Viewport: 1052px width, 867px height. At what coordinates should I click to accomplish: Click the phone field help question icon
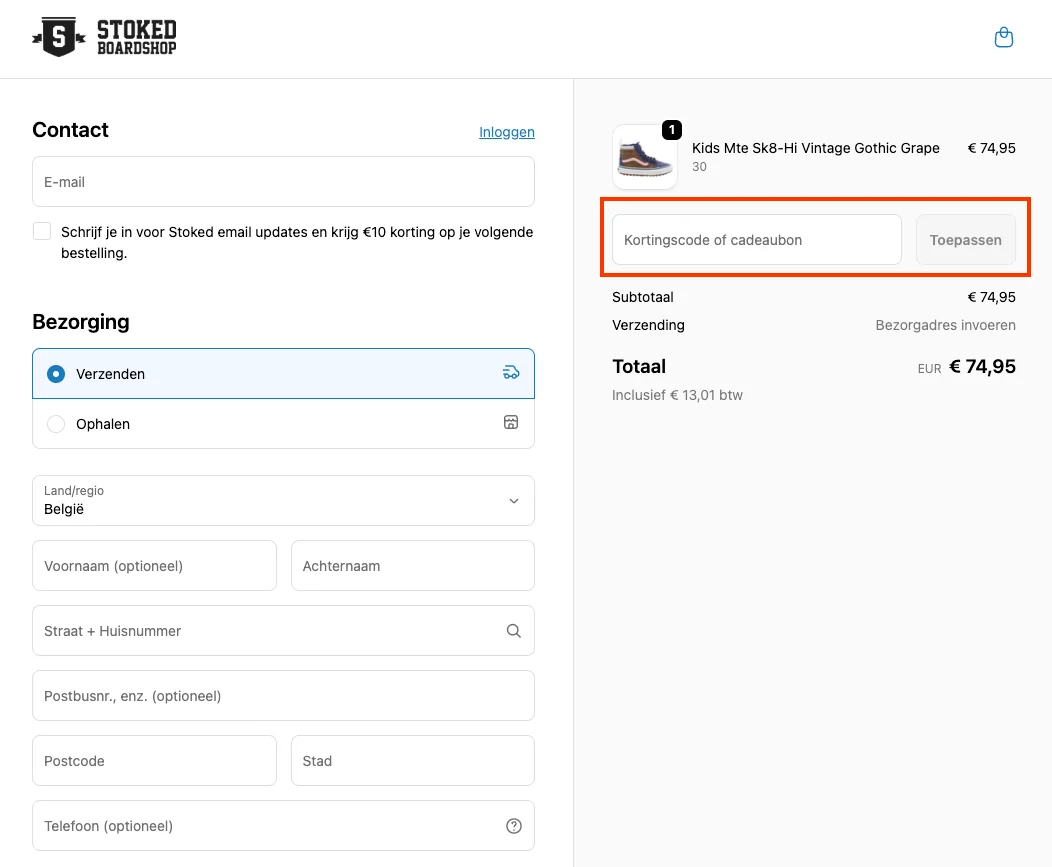click(514, 826)
